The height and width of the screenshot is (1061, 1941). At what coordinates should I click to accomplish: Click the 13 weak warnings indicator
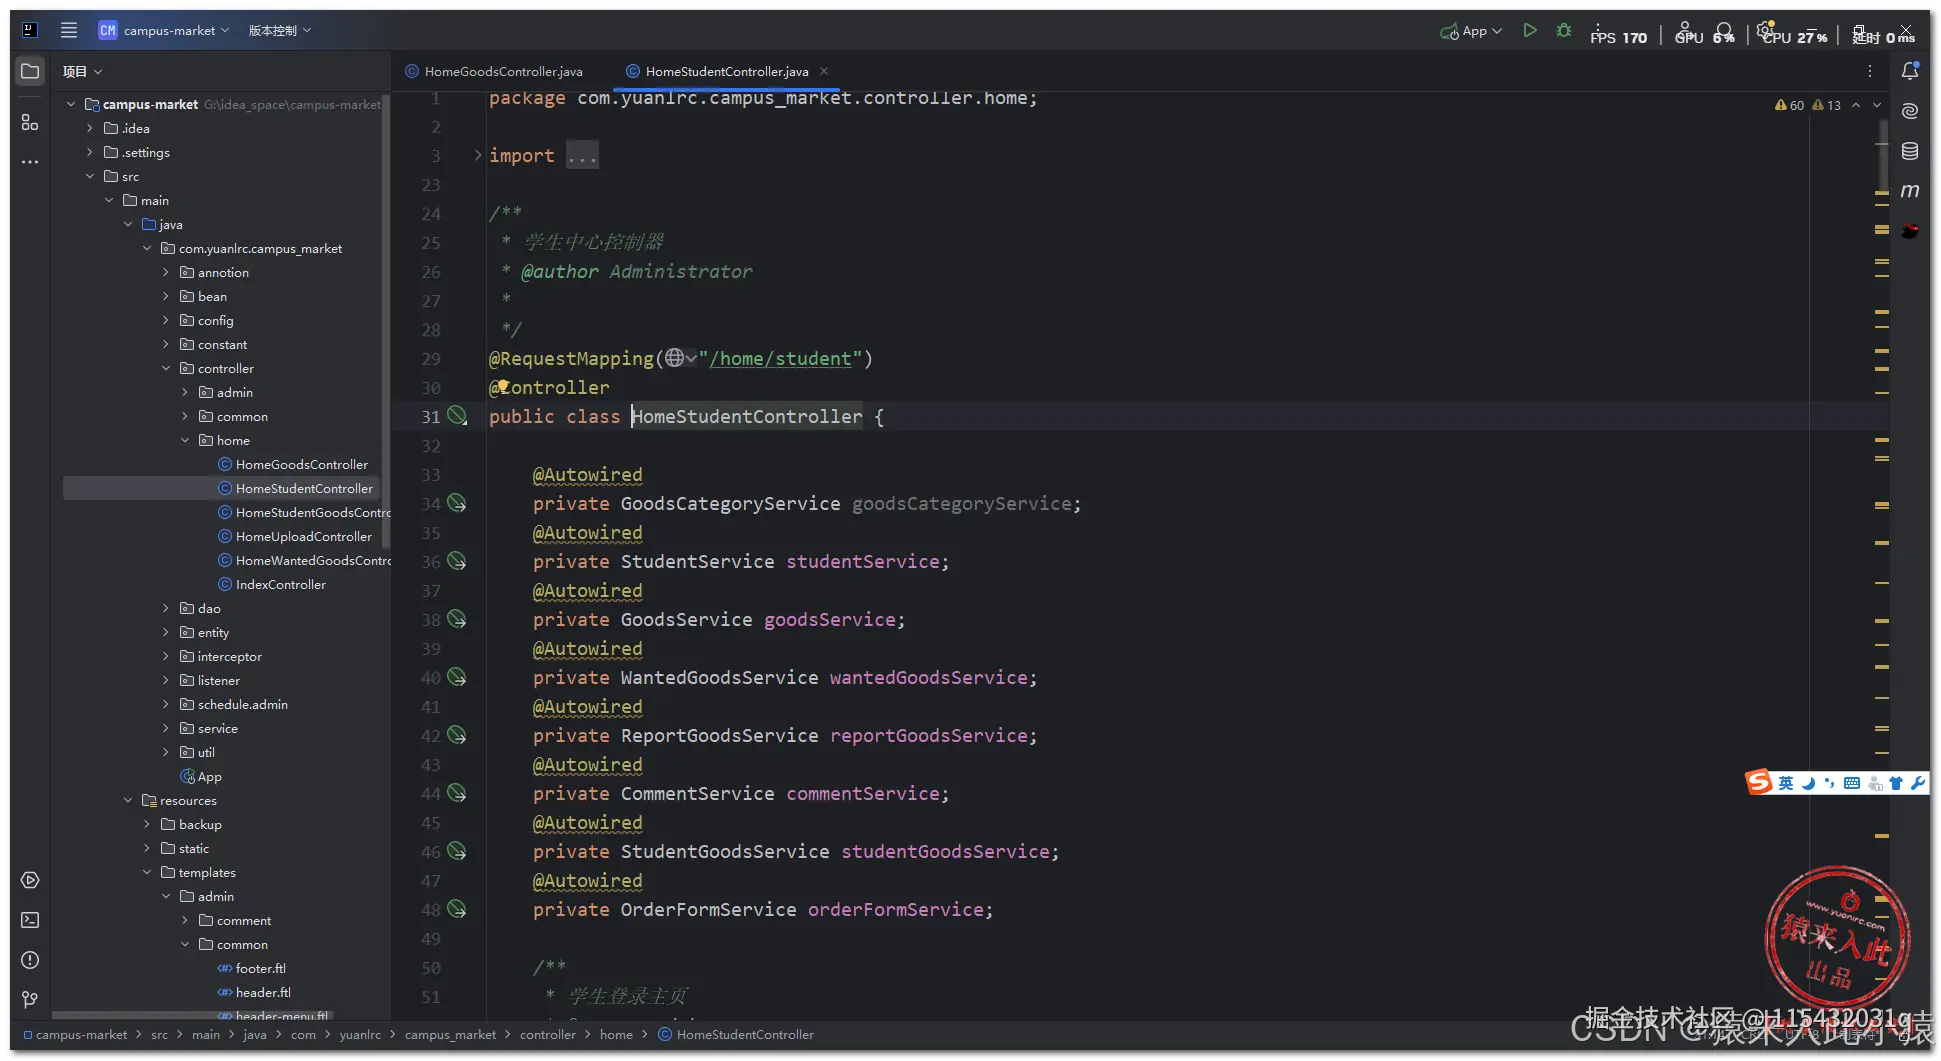click(1826, 105)
